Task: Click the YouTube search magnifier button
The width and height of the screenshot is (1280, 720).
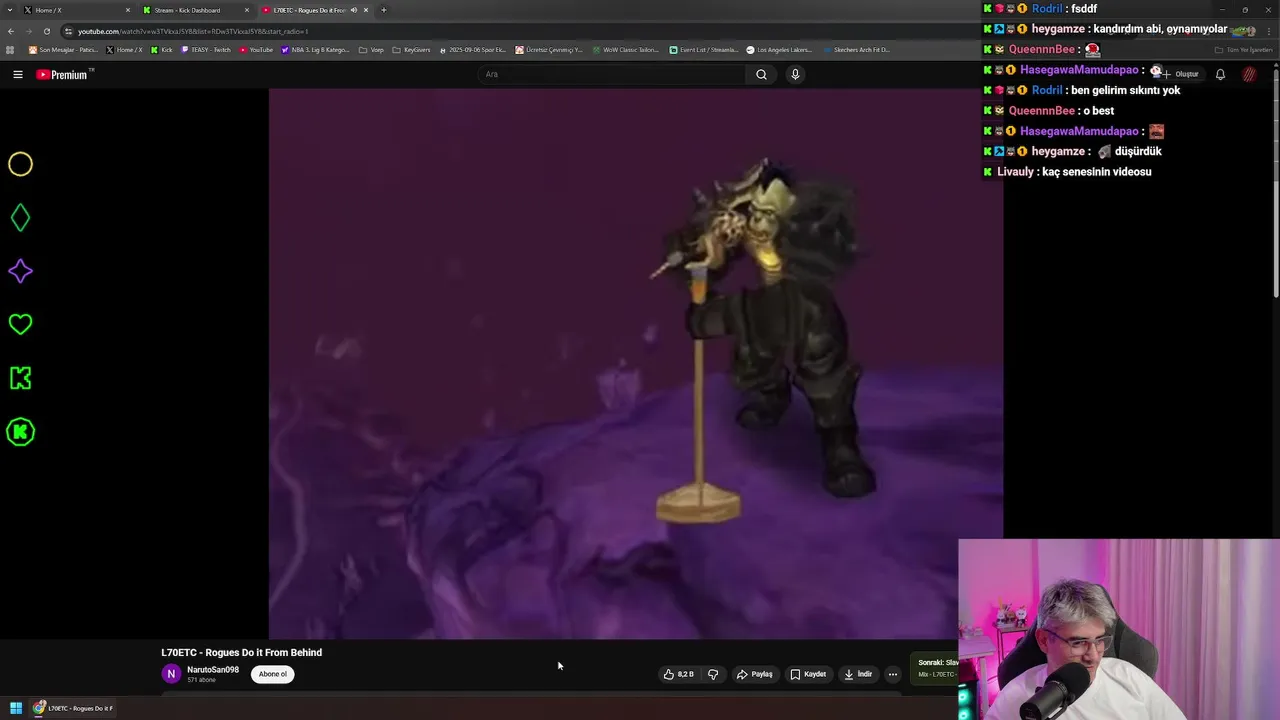Action: tap(761, 74)
